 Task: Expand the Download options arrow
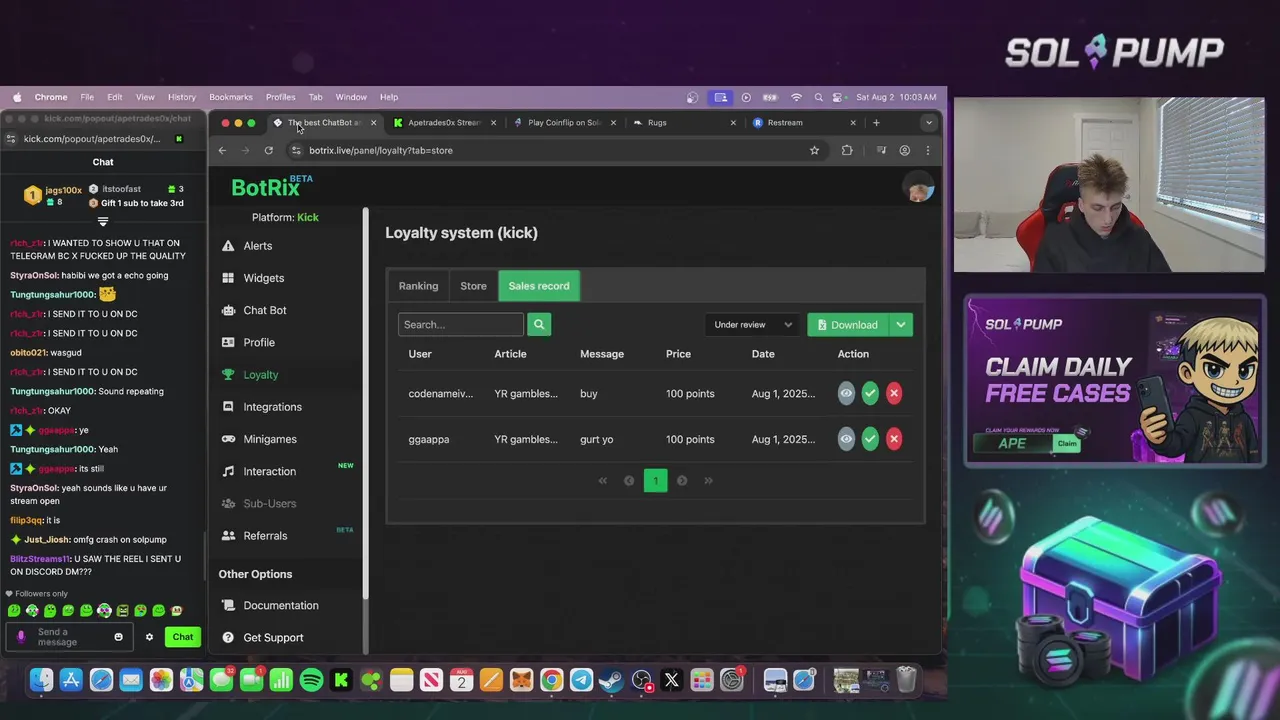(x=901, y=324)
